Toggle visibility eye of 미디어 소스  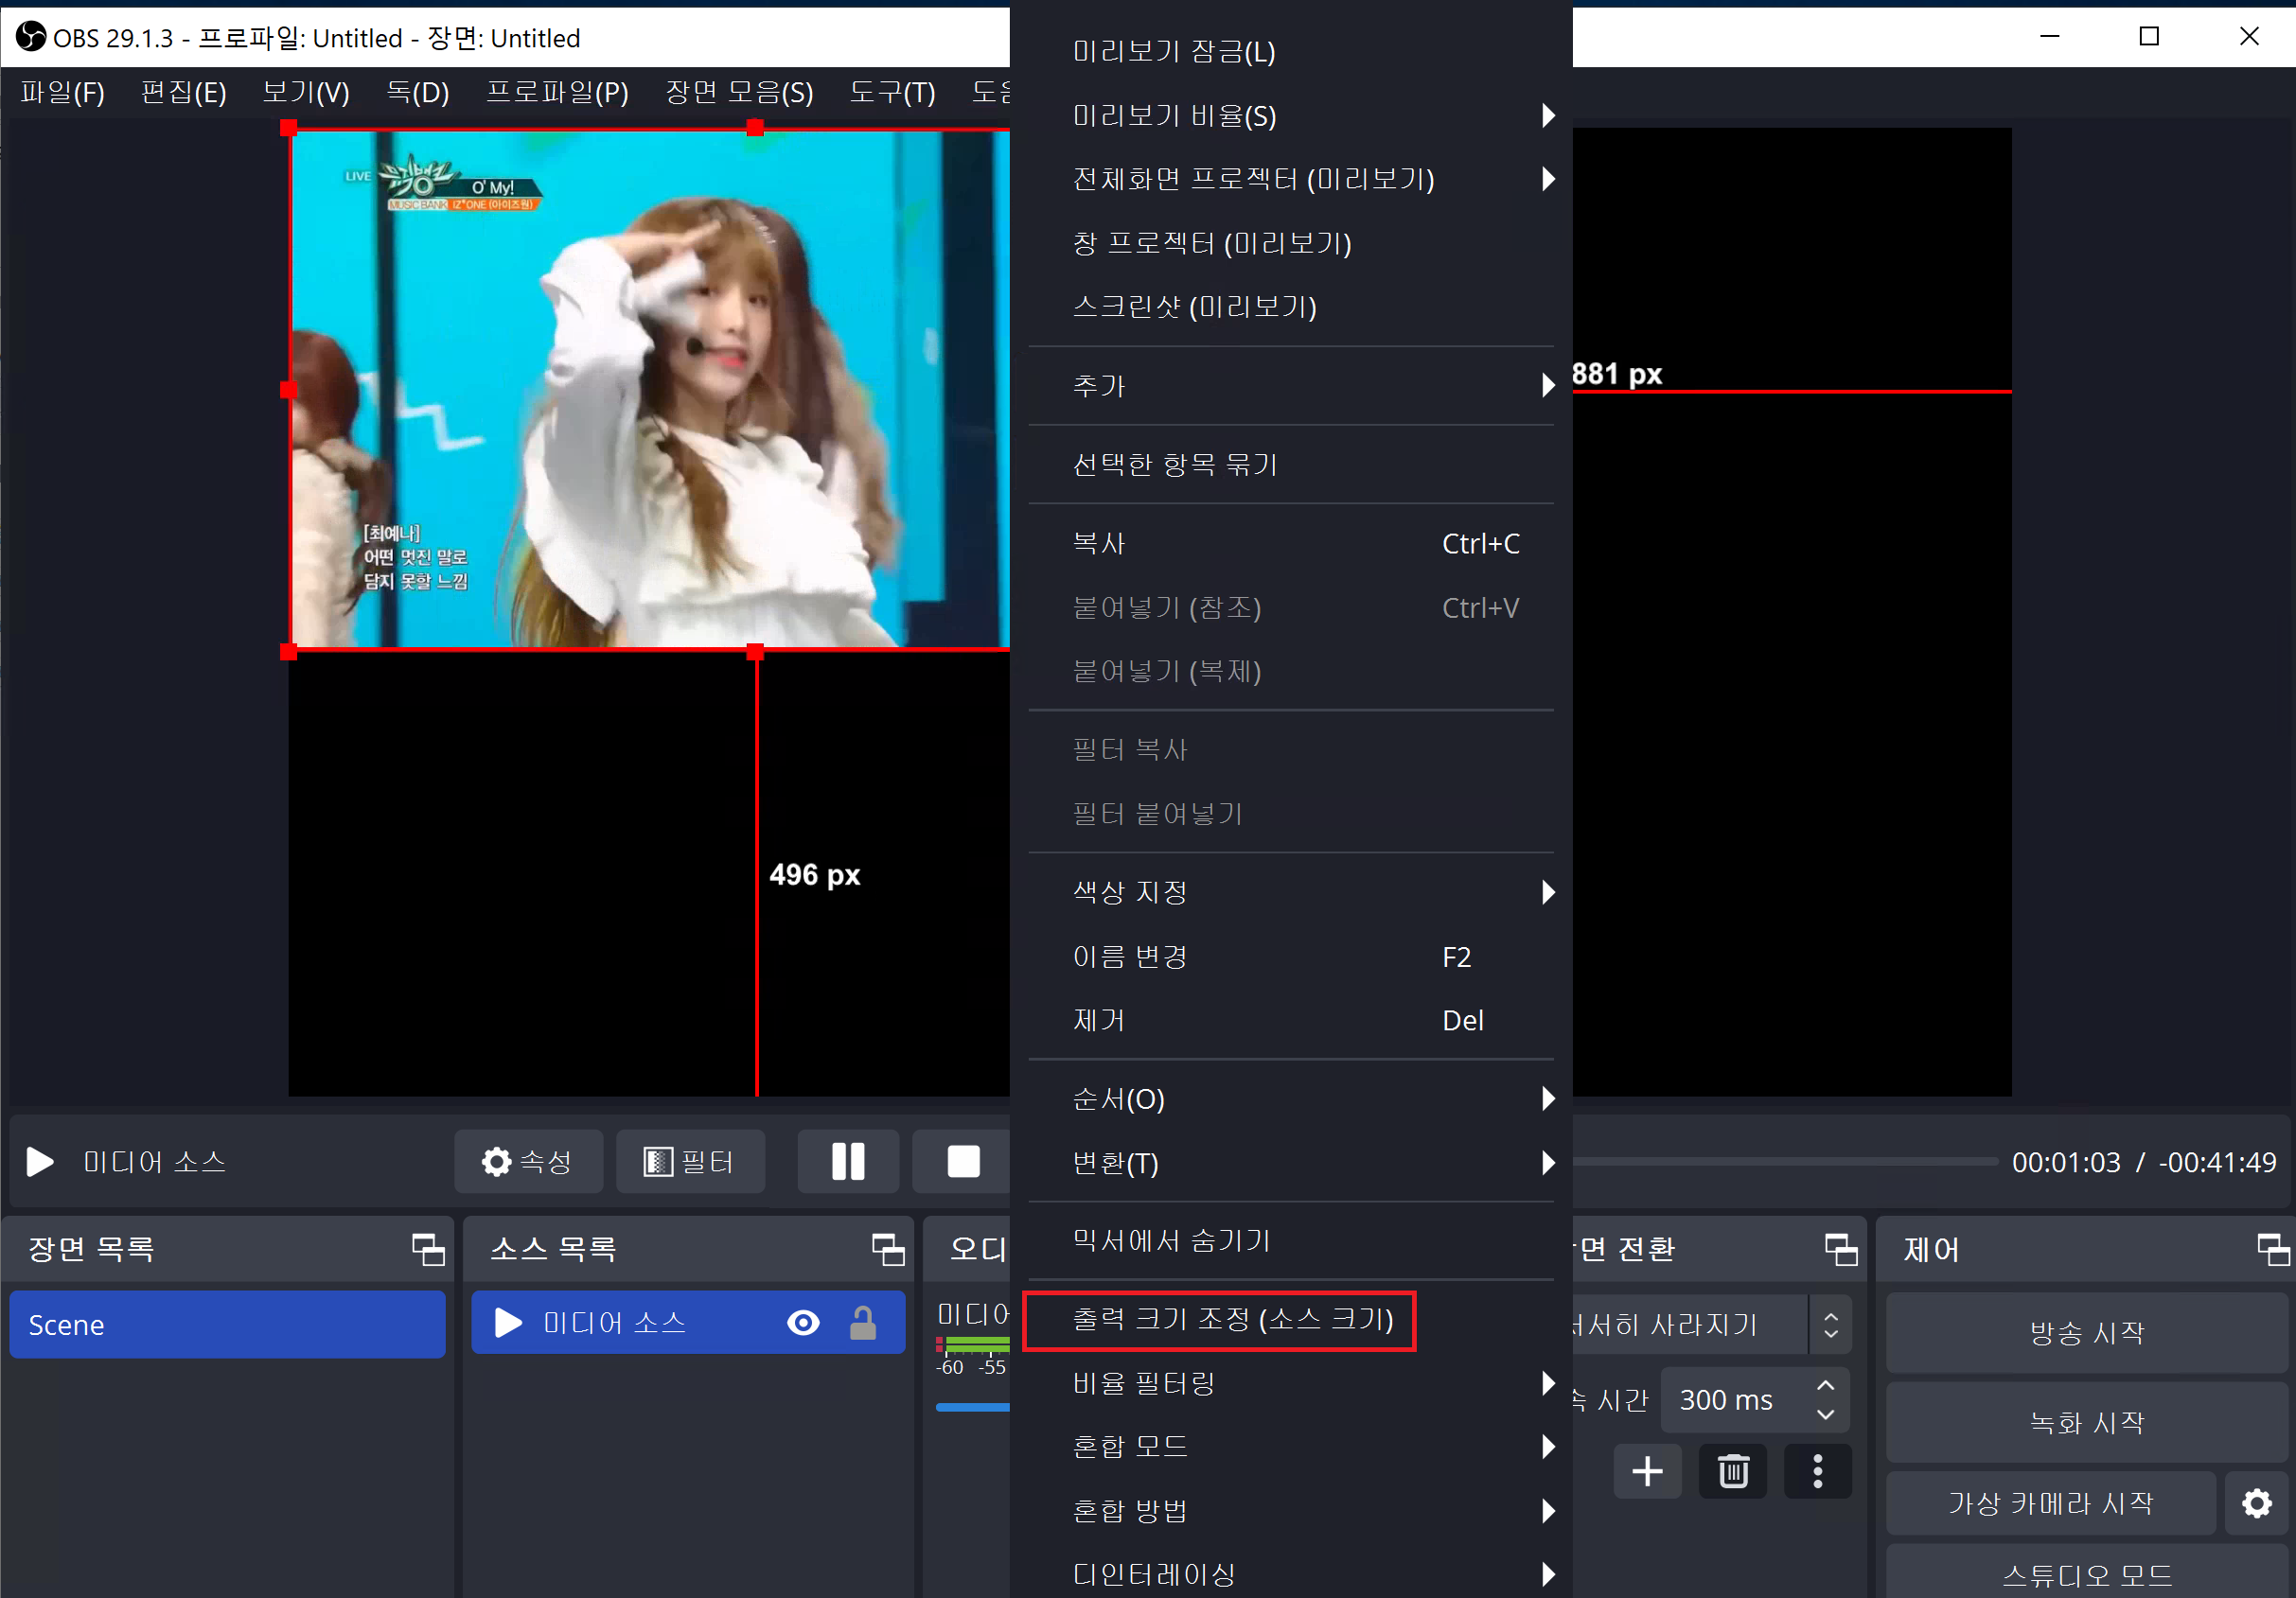click(x=803, y=1323)
